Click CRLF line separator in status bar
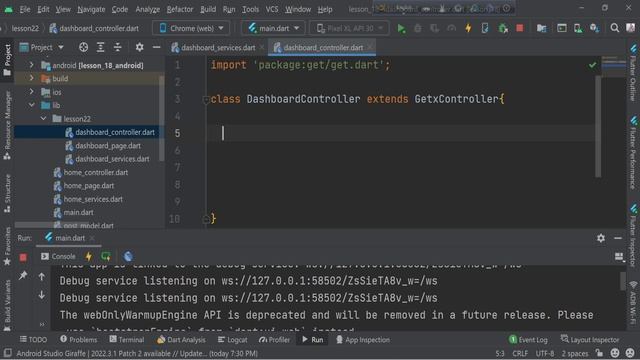 coord(520,353)
